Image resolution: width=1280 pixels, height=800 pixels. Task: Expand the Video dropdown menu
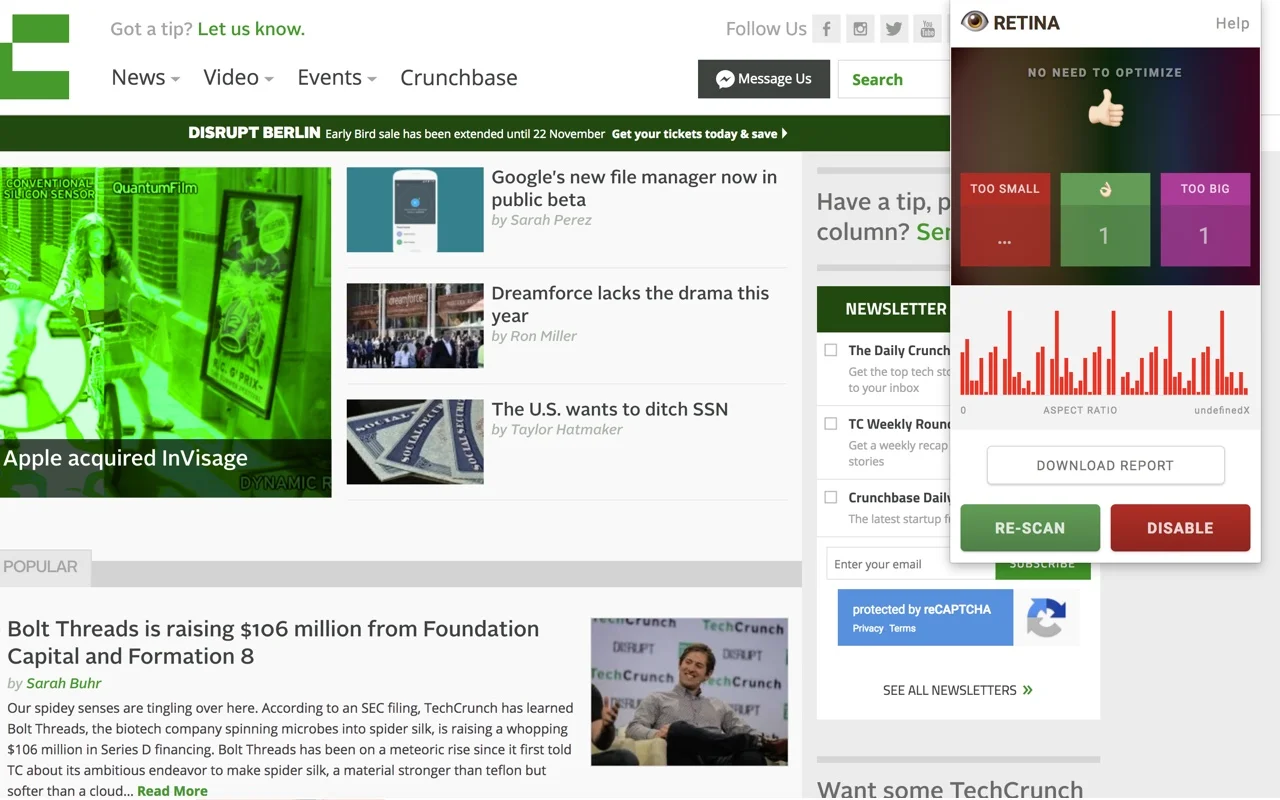[x=238, y=78]
